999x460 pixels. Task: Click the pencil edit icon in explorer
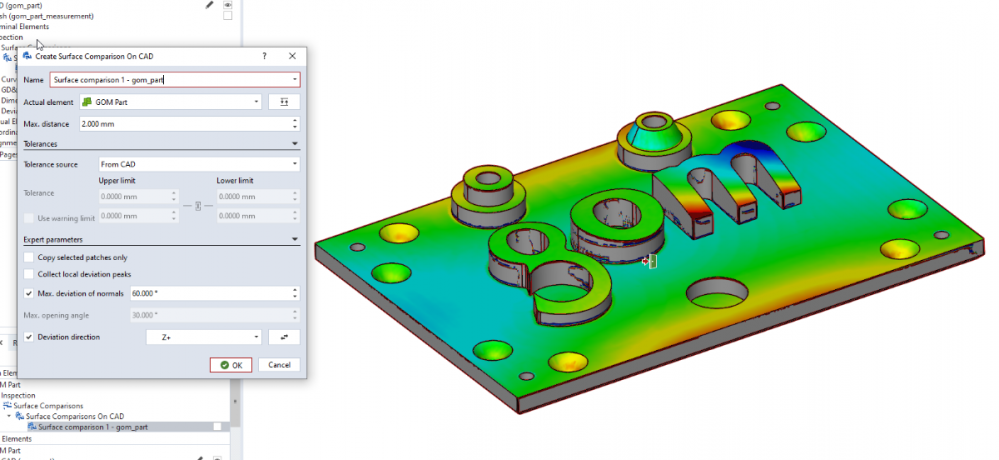209,5
